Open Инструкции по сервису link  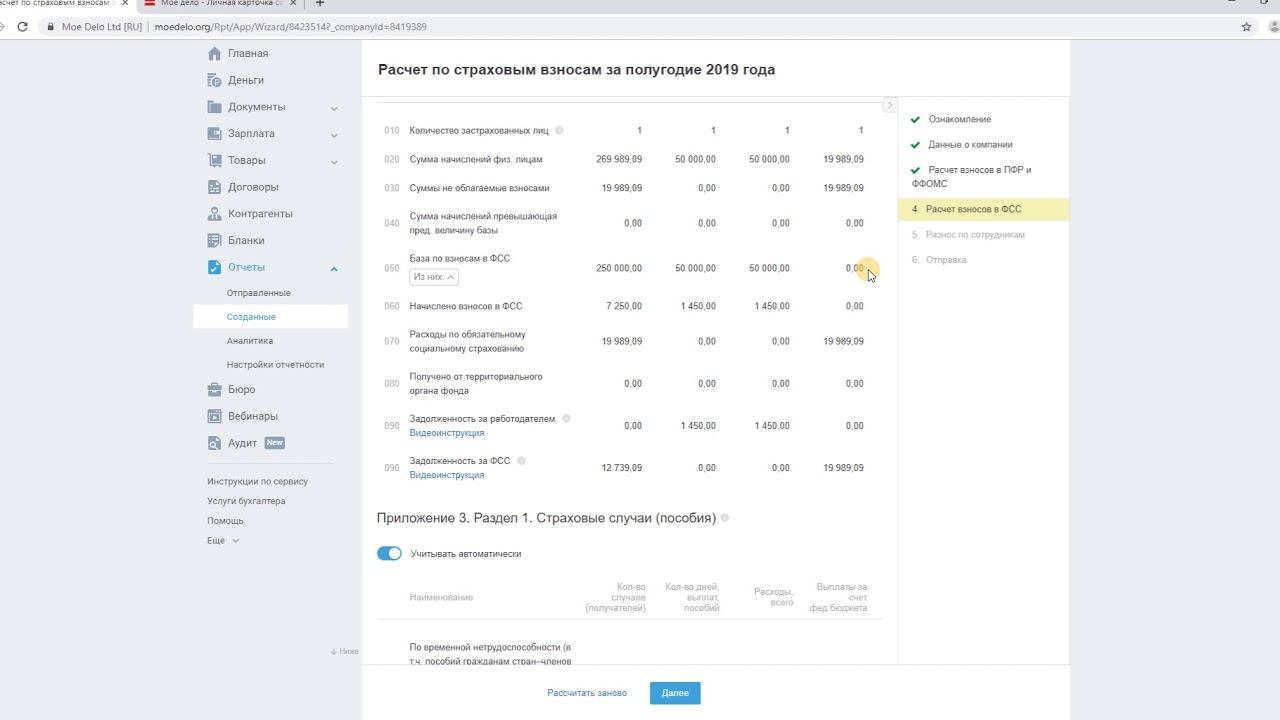click(258, 482)
